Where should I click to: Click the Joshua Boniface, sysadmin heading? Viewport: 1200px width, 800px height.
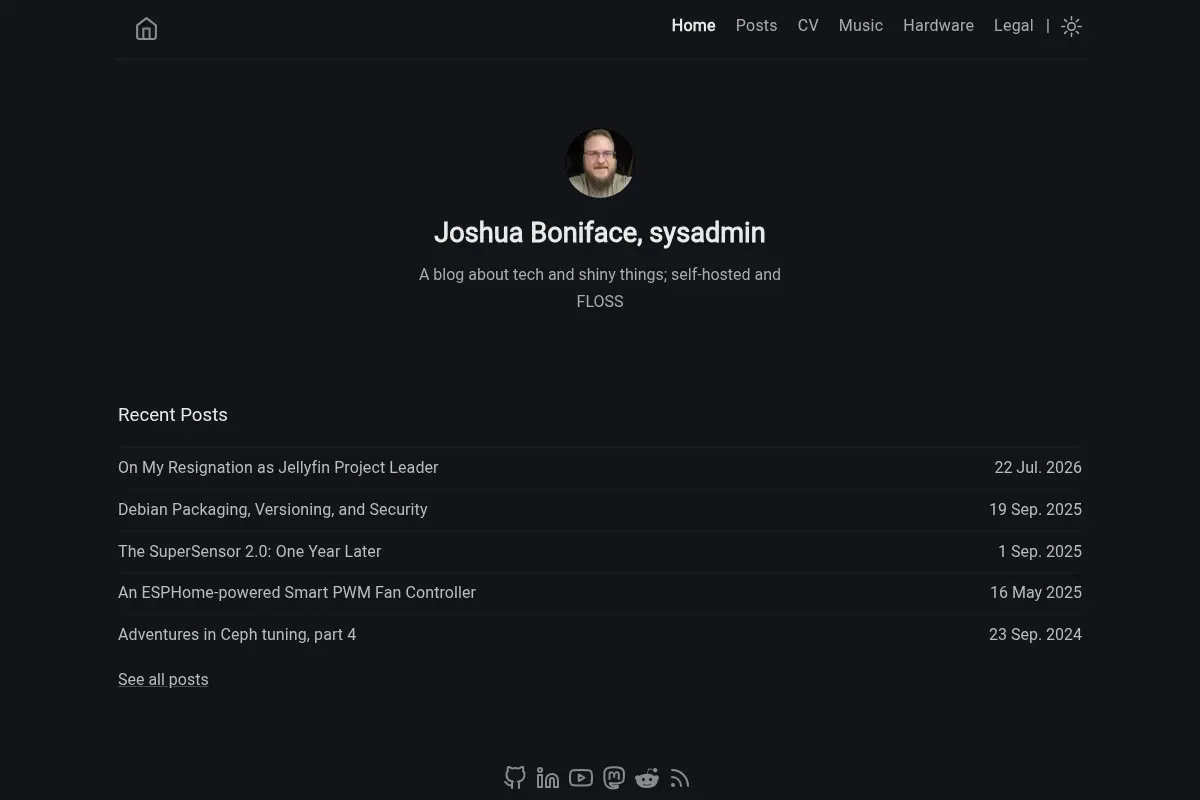tap(600, 233)
